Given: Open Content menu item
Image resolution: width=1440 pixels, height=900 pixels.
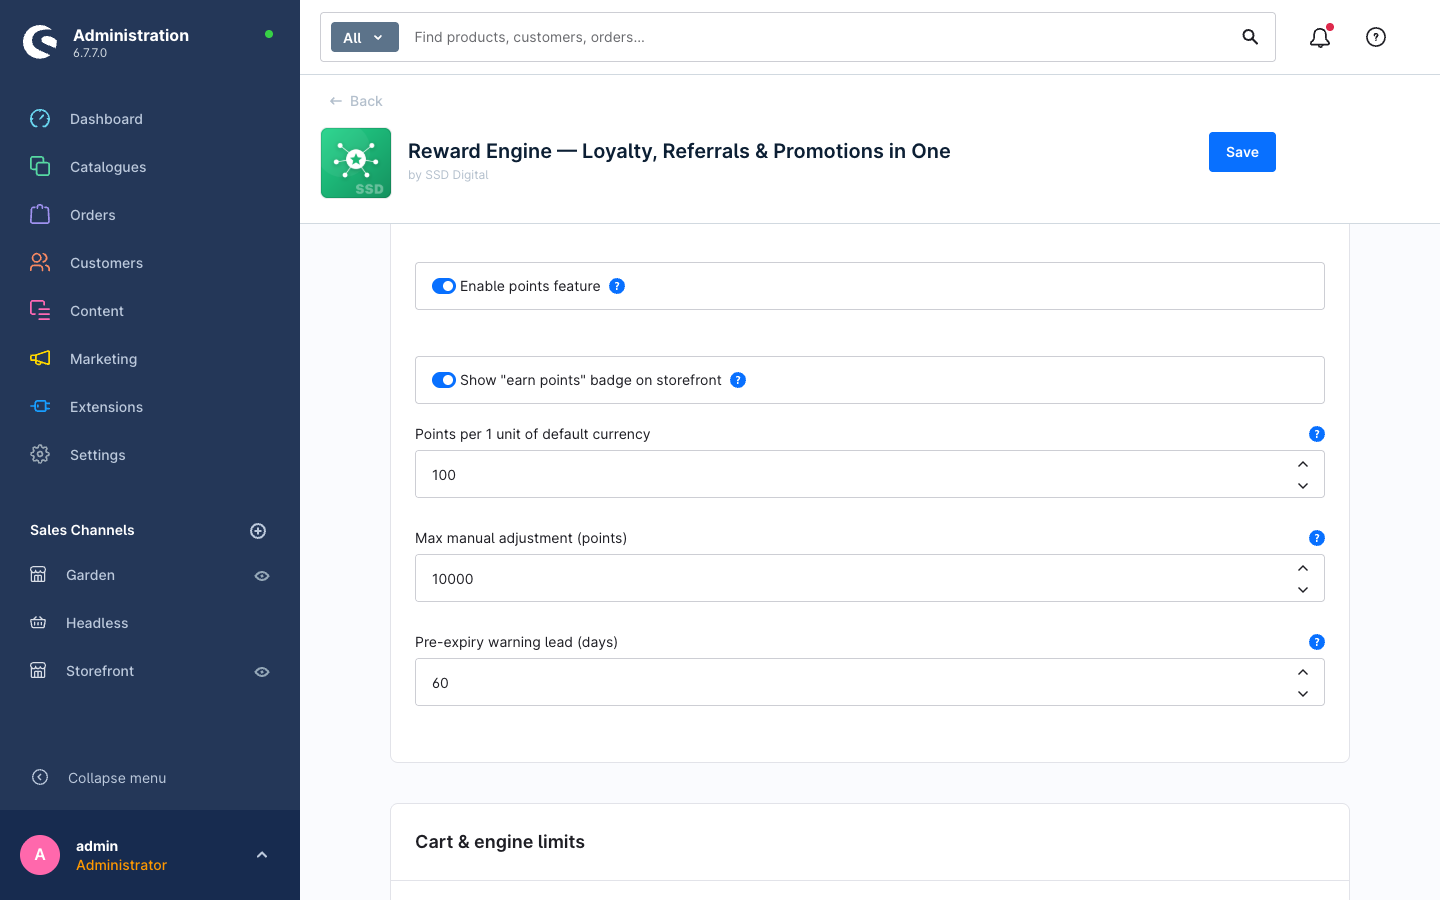Looking at the screenshot, I should 97,311.
